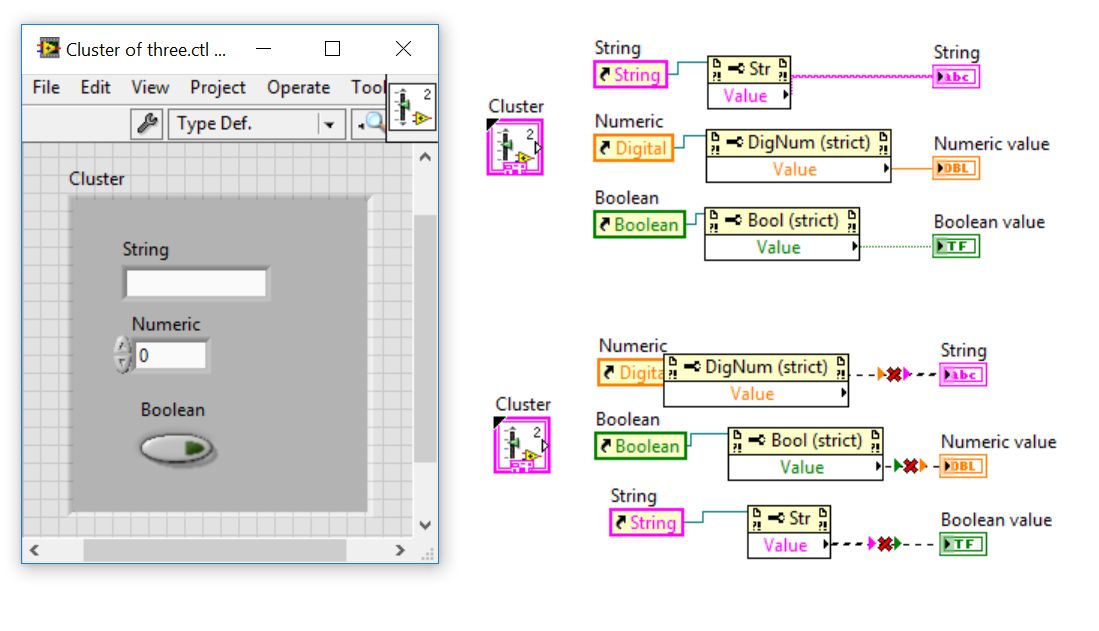1099x631 pixels.
Task: Open the Project menu
Action: pyautogui.click(x=218, y=88)
